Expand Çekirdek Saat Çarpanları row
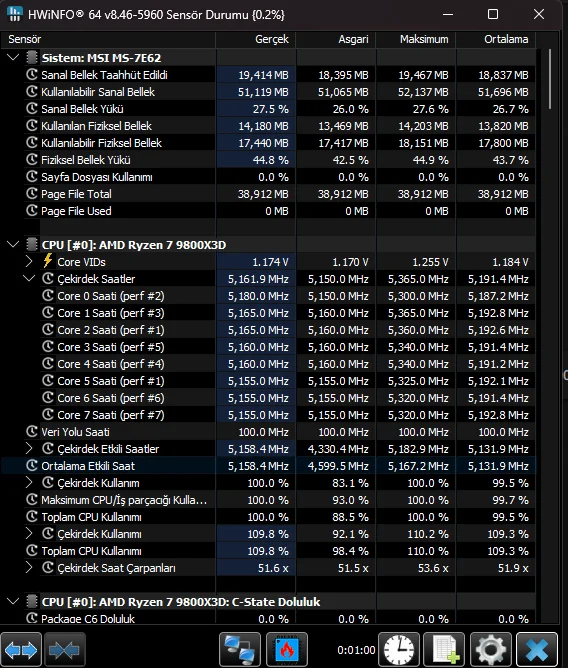Image resolution: width=568 pixels, height=668 pixels. point(29,567)
